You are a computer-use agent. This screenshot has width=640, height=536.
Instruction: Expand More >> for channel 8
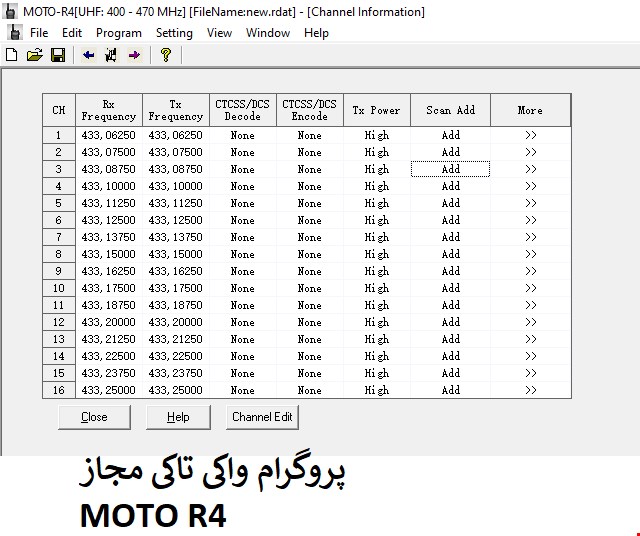(531, 254)
